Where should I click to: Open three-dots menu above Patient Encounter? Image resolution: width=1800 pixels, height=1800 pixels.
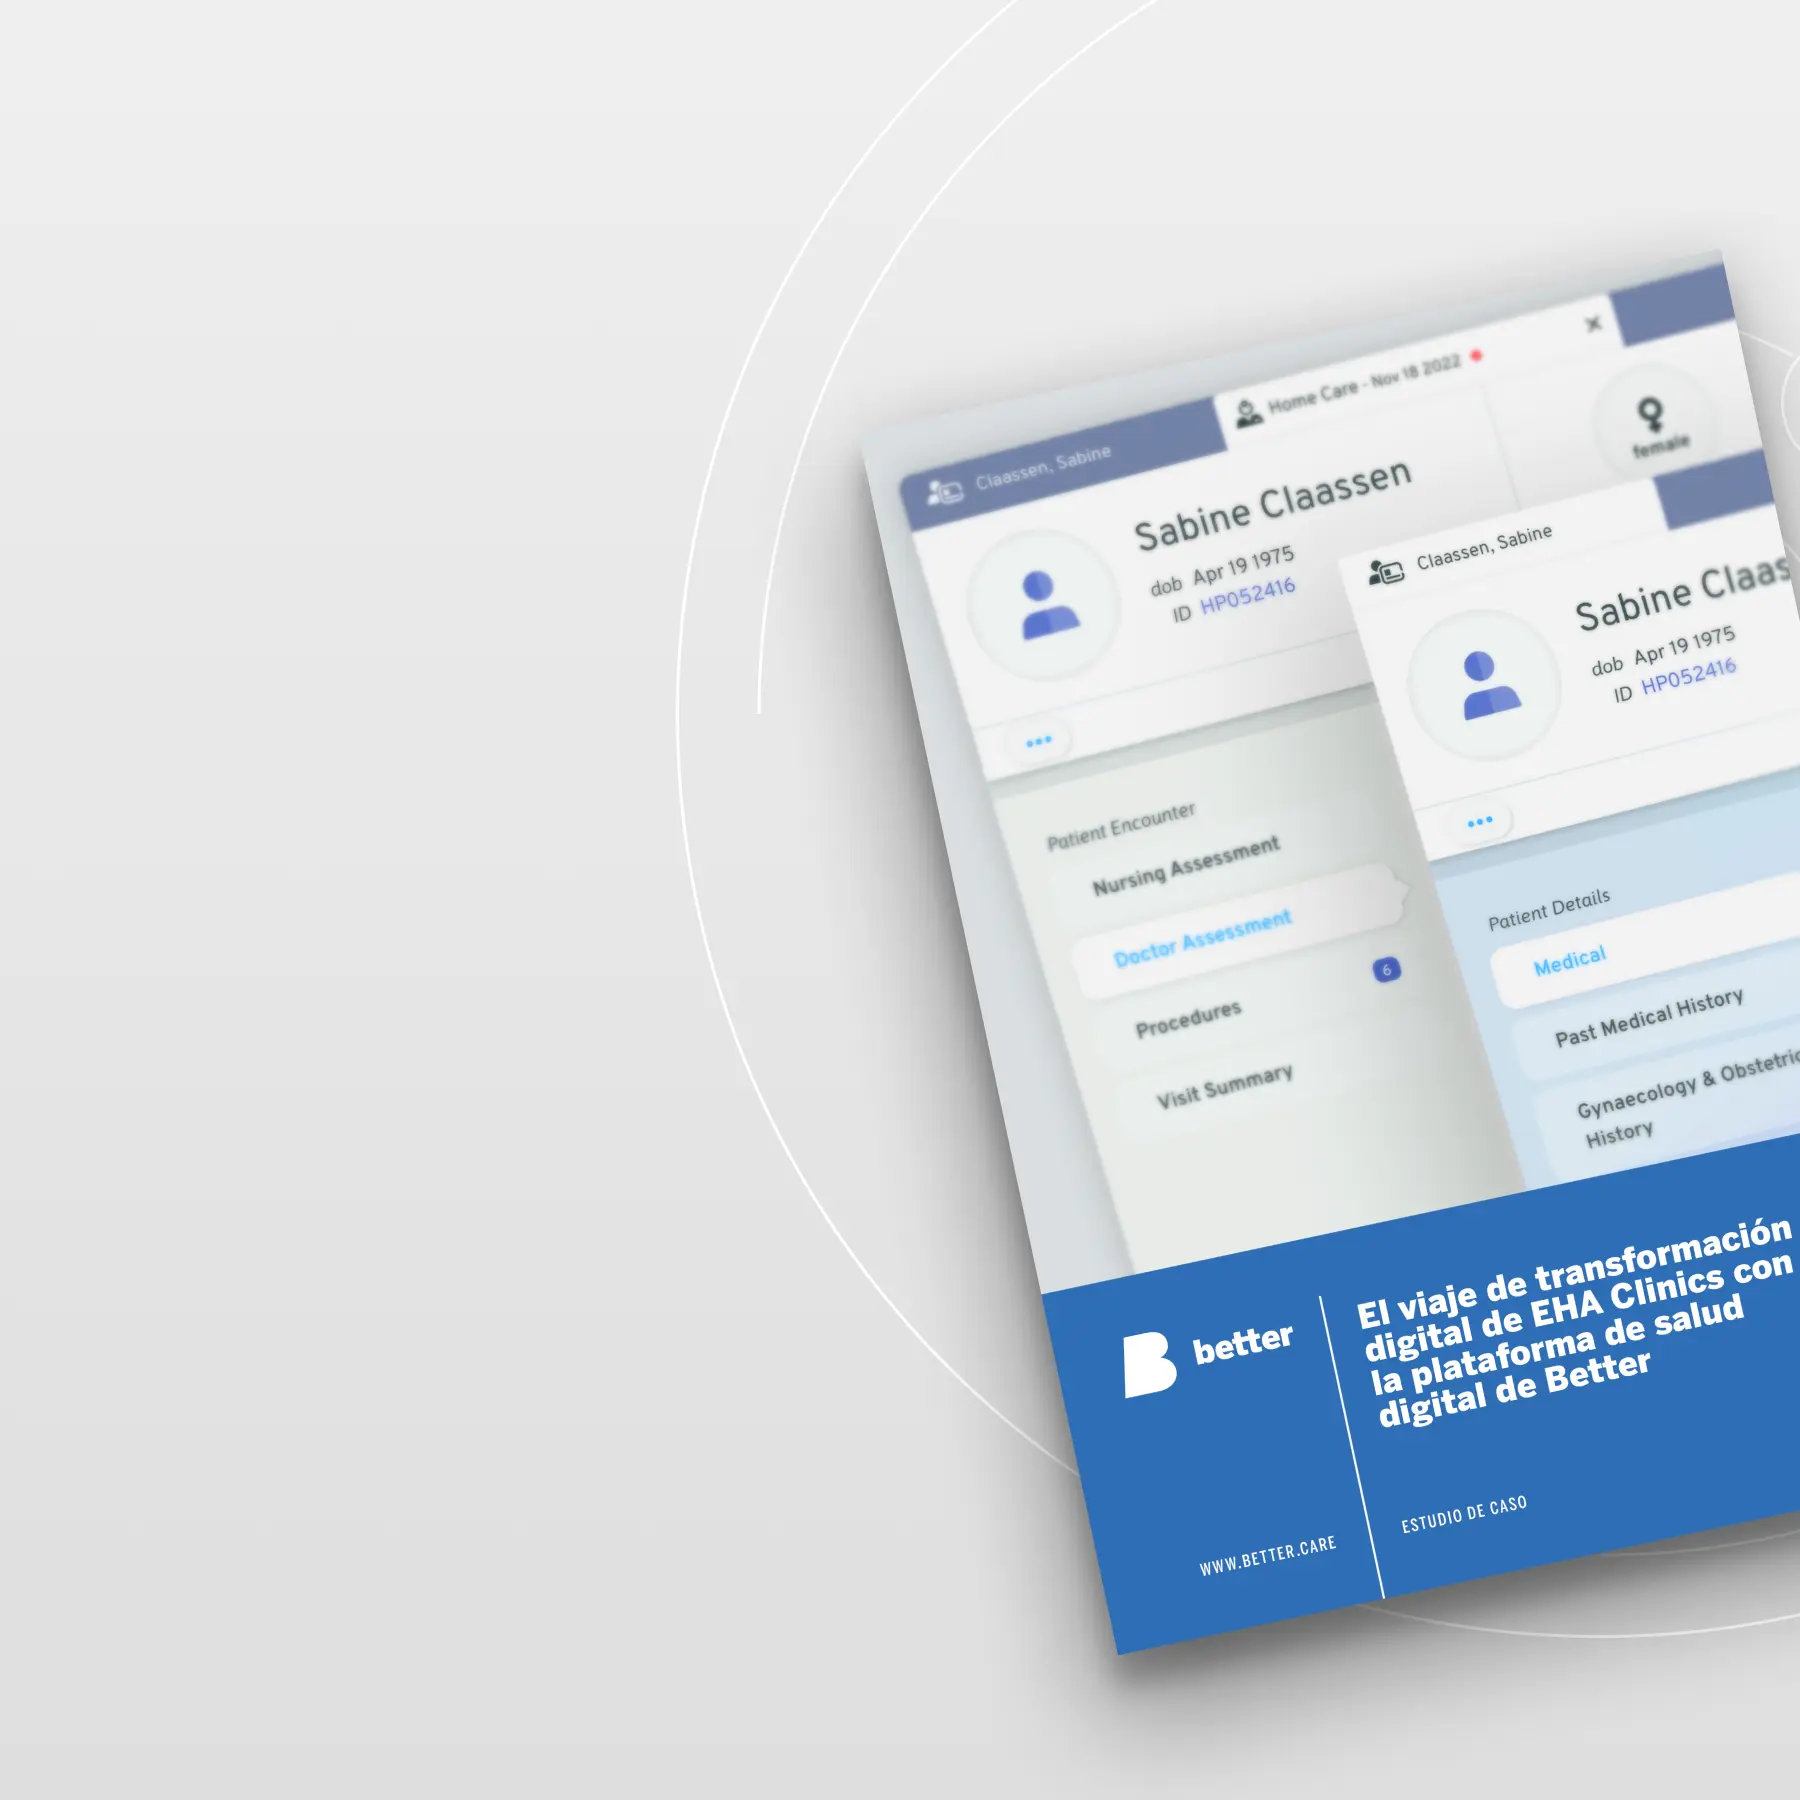[x=1039, y=741]
